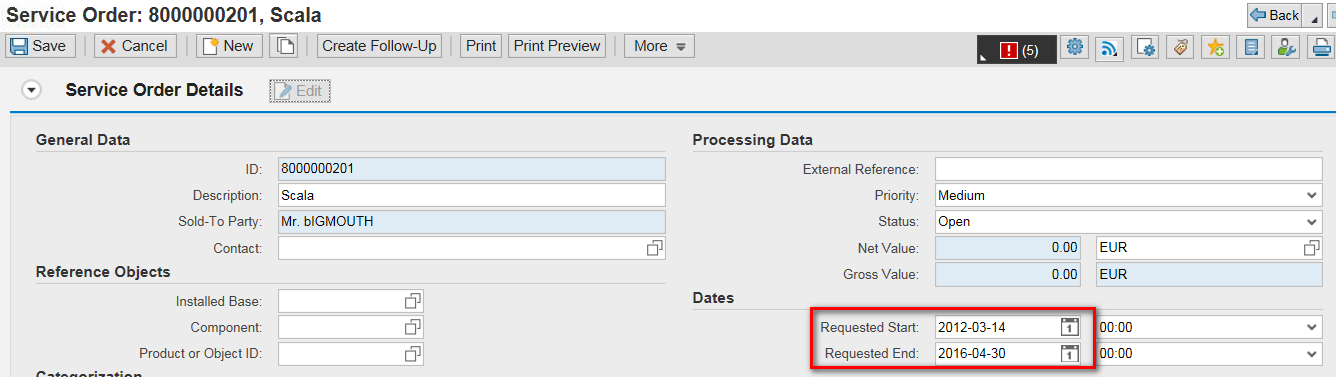Open the Back history dropdown arrow

(x=1312, y=16)
